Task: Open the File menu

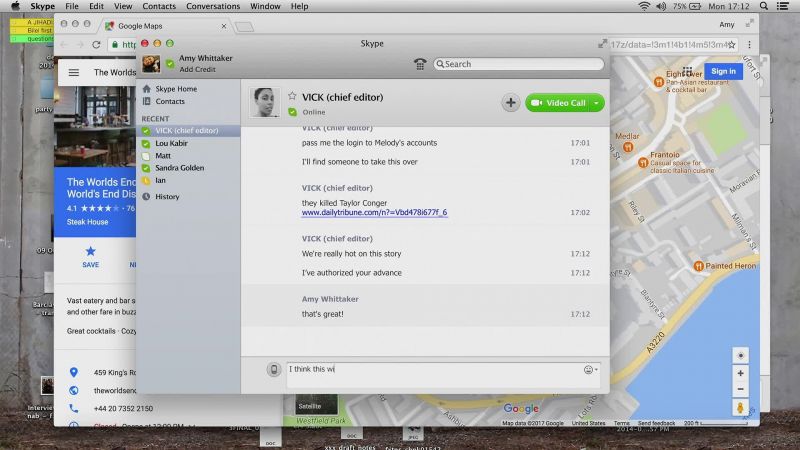Action: [72, 6]
